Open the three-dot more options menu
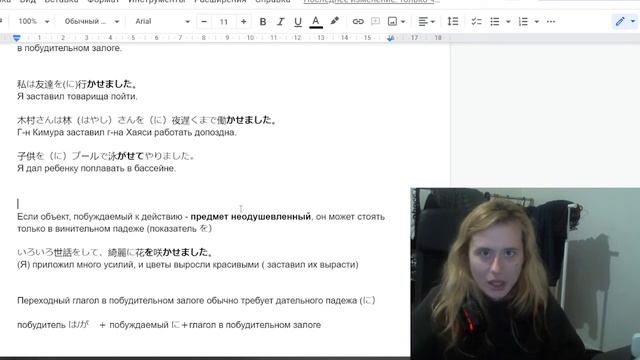 click(551, 22)
